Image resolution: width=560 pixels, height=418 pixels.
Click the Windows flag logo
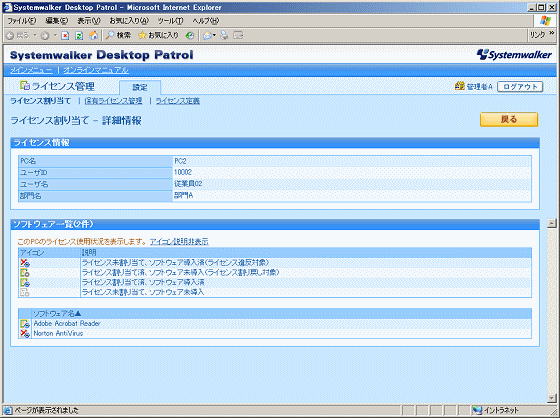coord(545,21)
